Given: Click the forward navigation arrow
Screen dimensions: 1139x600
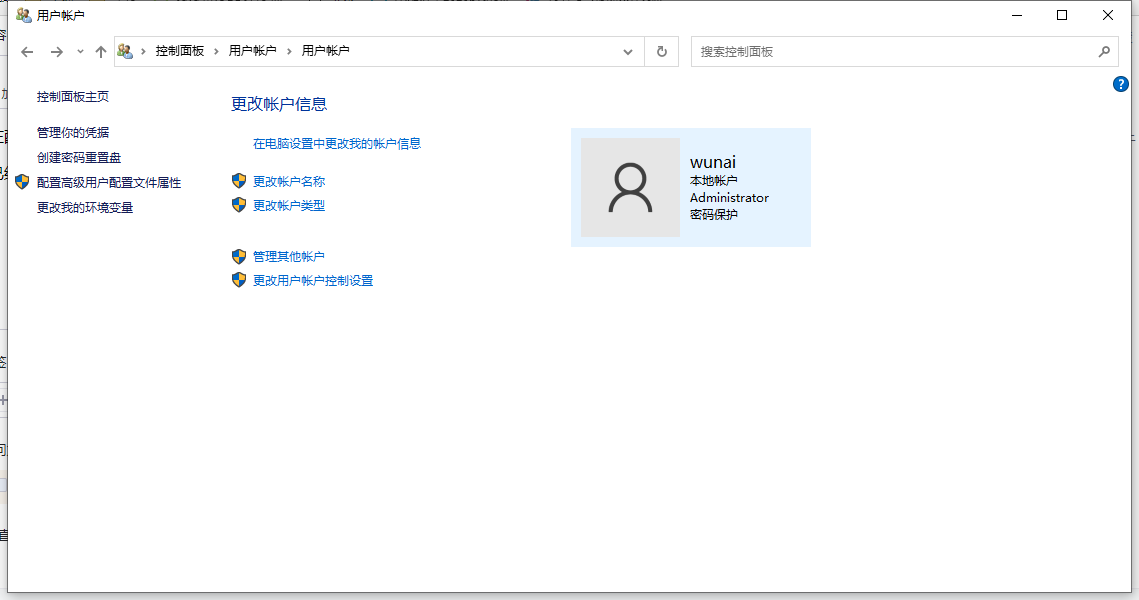Looking at the screenshot, I should pos(56,52).
